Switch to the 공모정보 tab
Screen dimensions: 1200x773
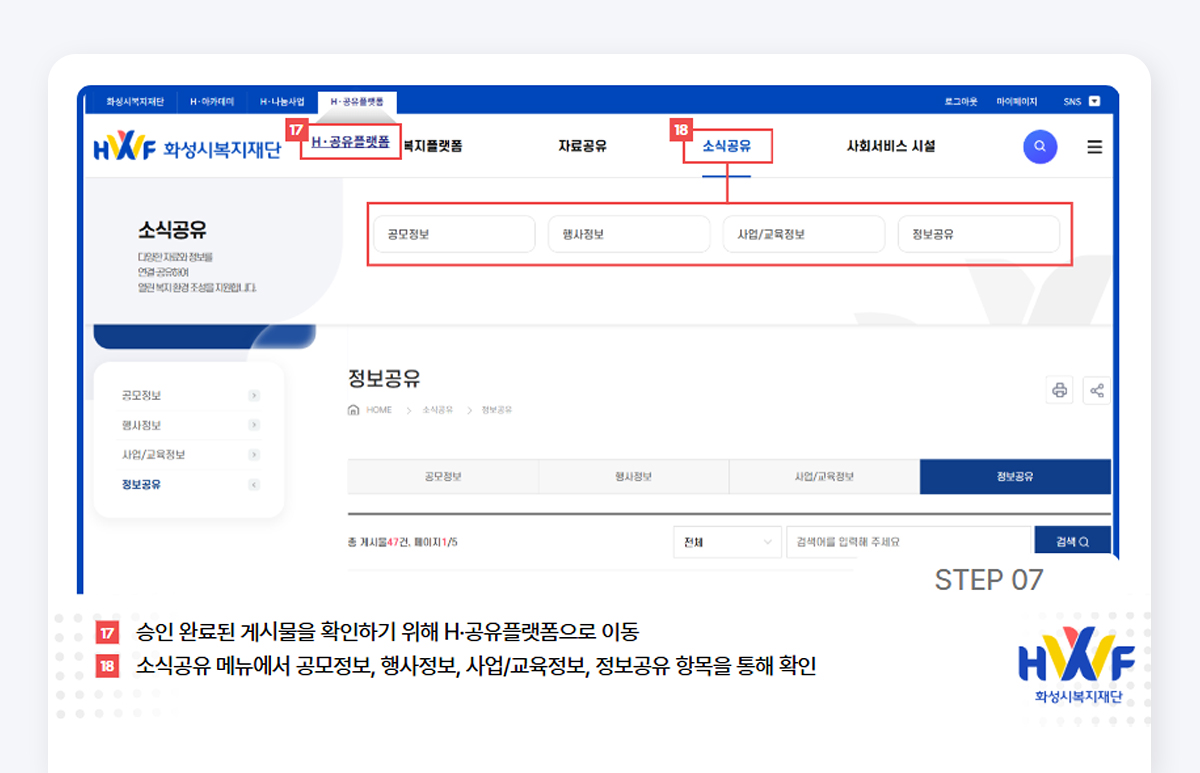pyautogui.click(x=442, y=476)
